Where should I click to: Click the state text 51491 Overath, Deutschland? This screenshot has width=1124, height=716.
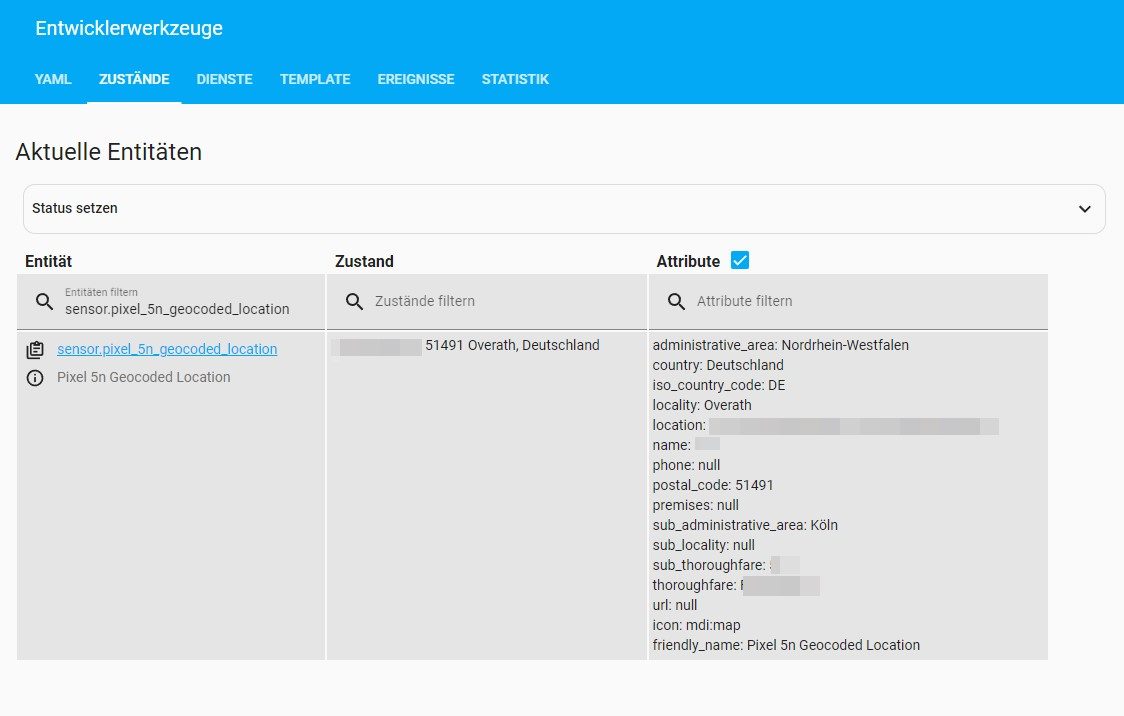[513, 345]
